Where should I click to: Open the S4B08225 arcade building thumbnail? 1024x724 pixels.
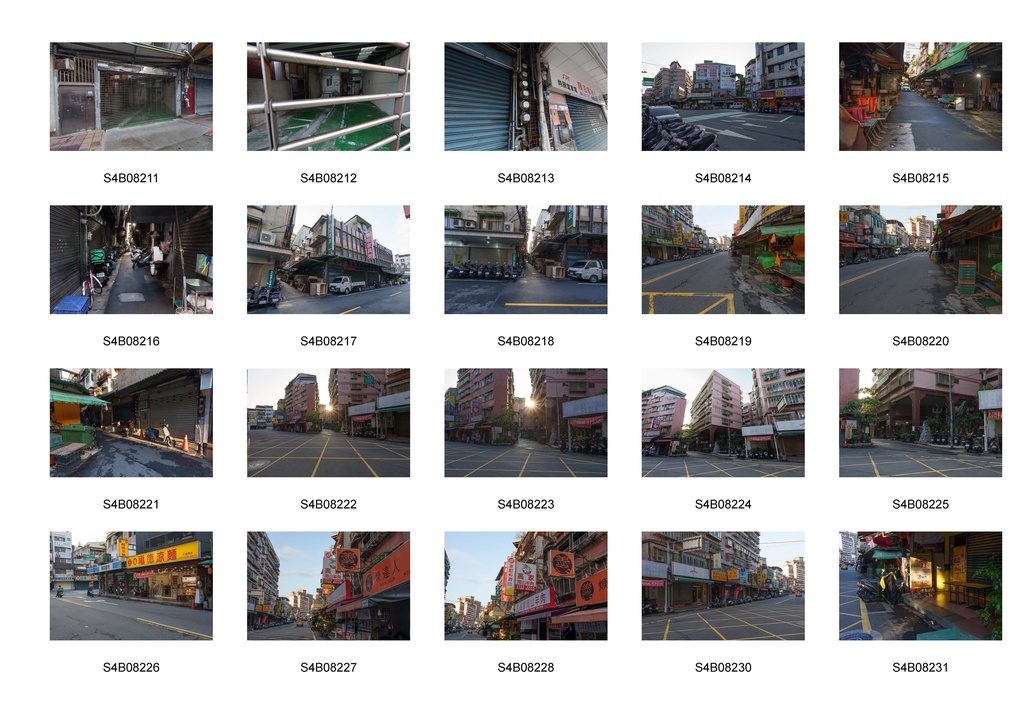(x=920, y=422)
